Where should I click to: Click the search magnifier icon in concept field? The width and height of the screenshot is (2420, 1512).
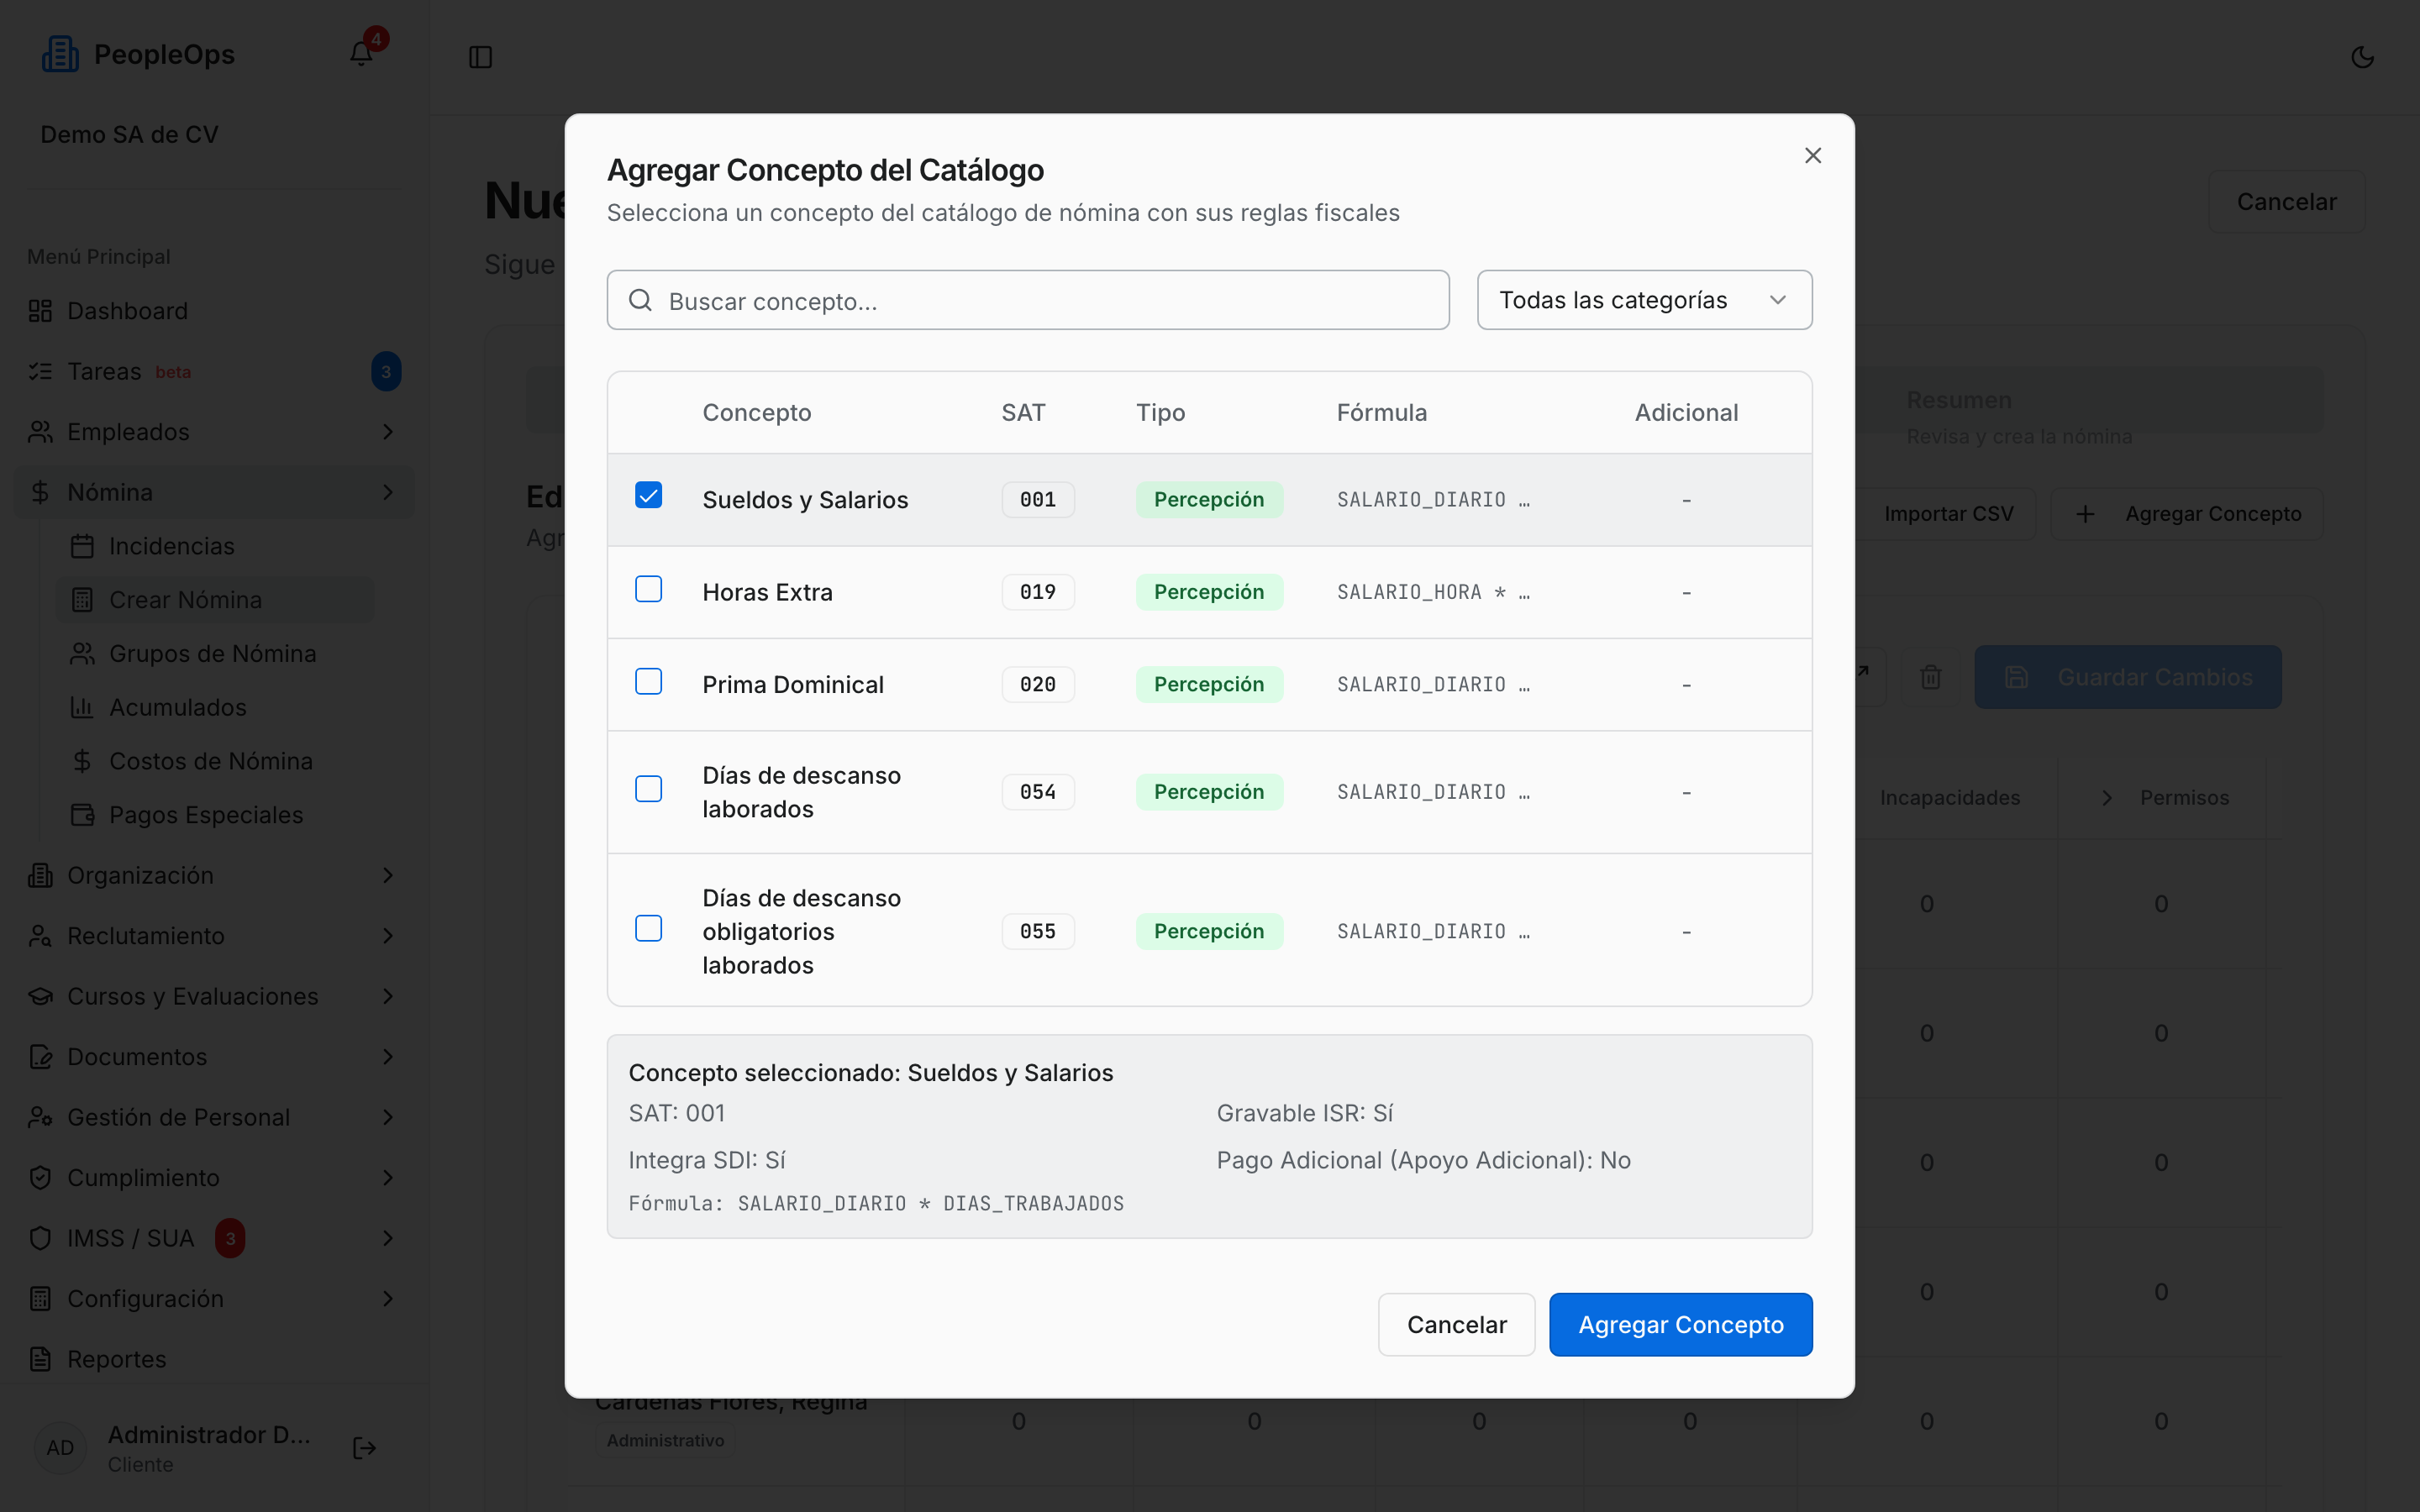tap(640, 300)
